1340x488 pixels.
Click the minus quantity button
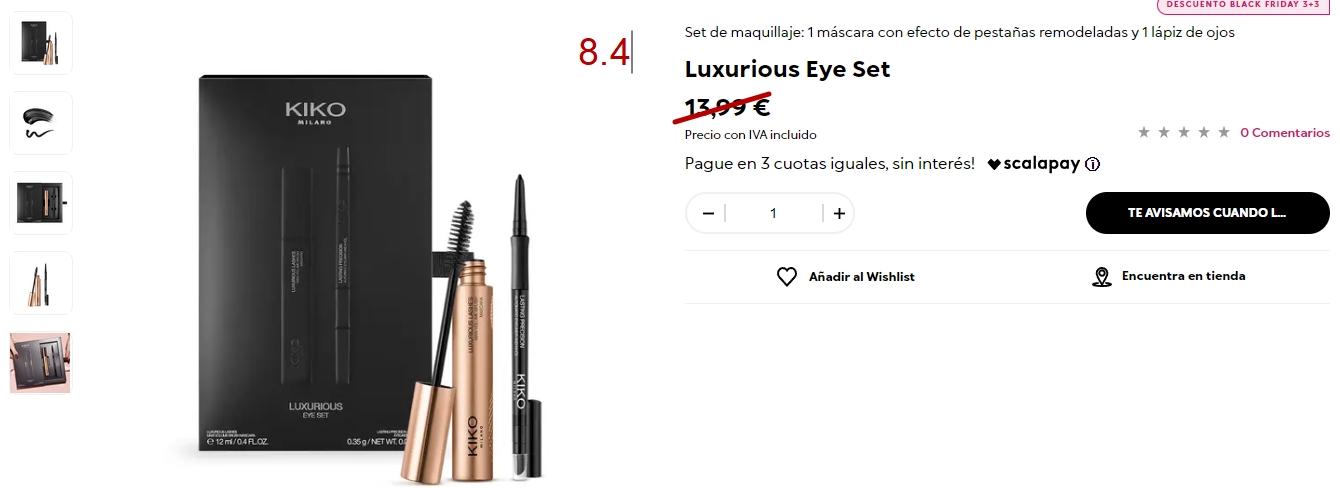(x=708, y=213)
